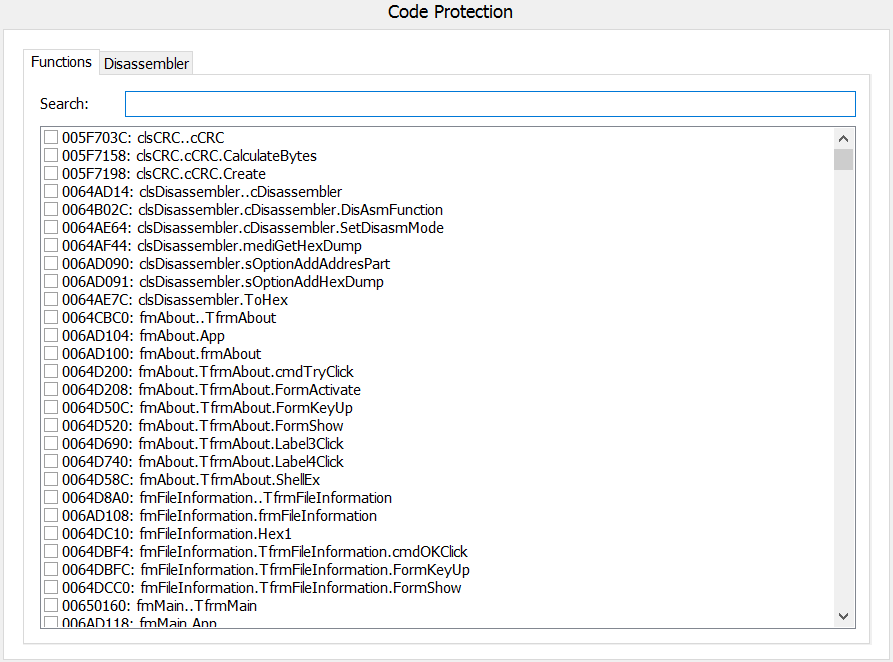This screenshot has width=893, height=662.
Task: Check the clsCRC..cCRC function checkbox
Action: coord(51,137)
